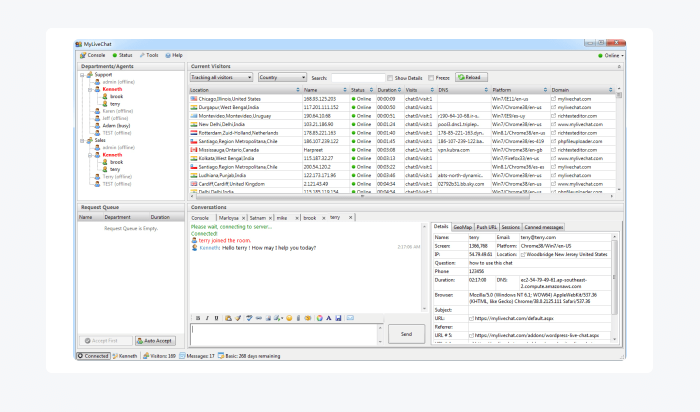The width and height of the screenshot is (700, 412).
Task: Apply italic formatting in message toolbar
Action: tap(207, 318)
